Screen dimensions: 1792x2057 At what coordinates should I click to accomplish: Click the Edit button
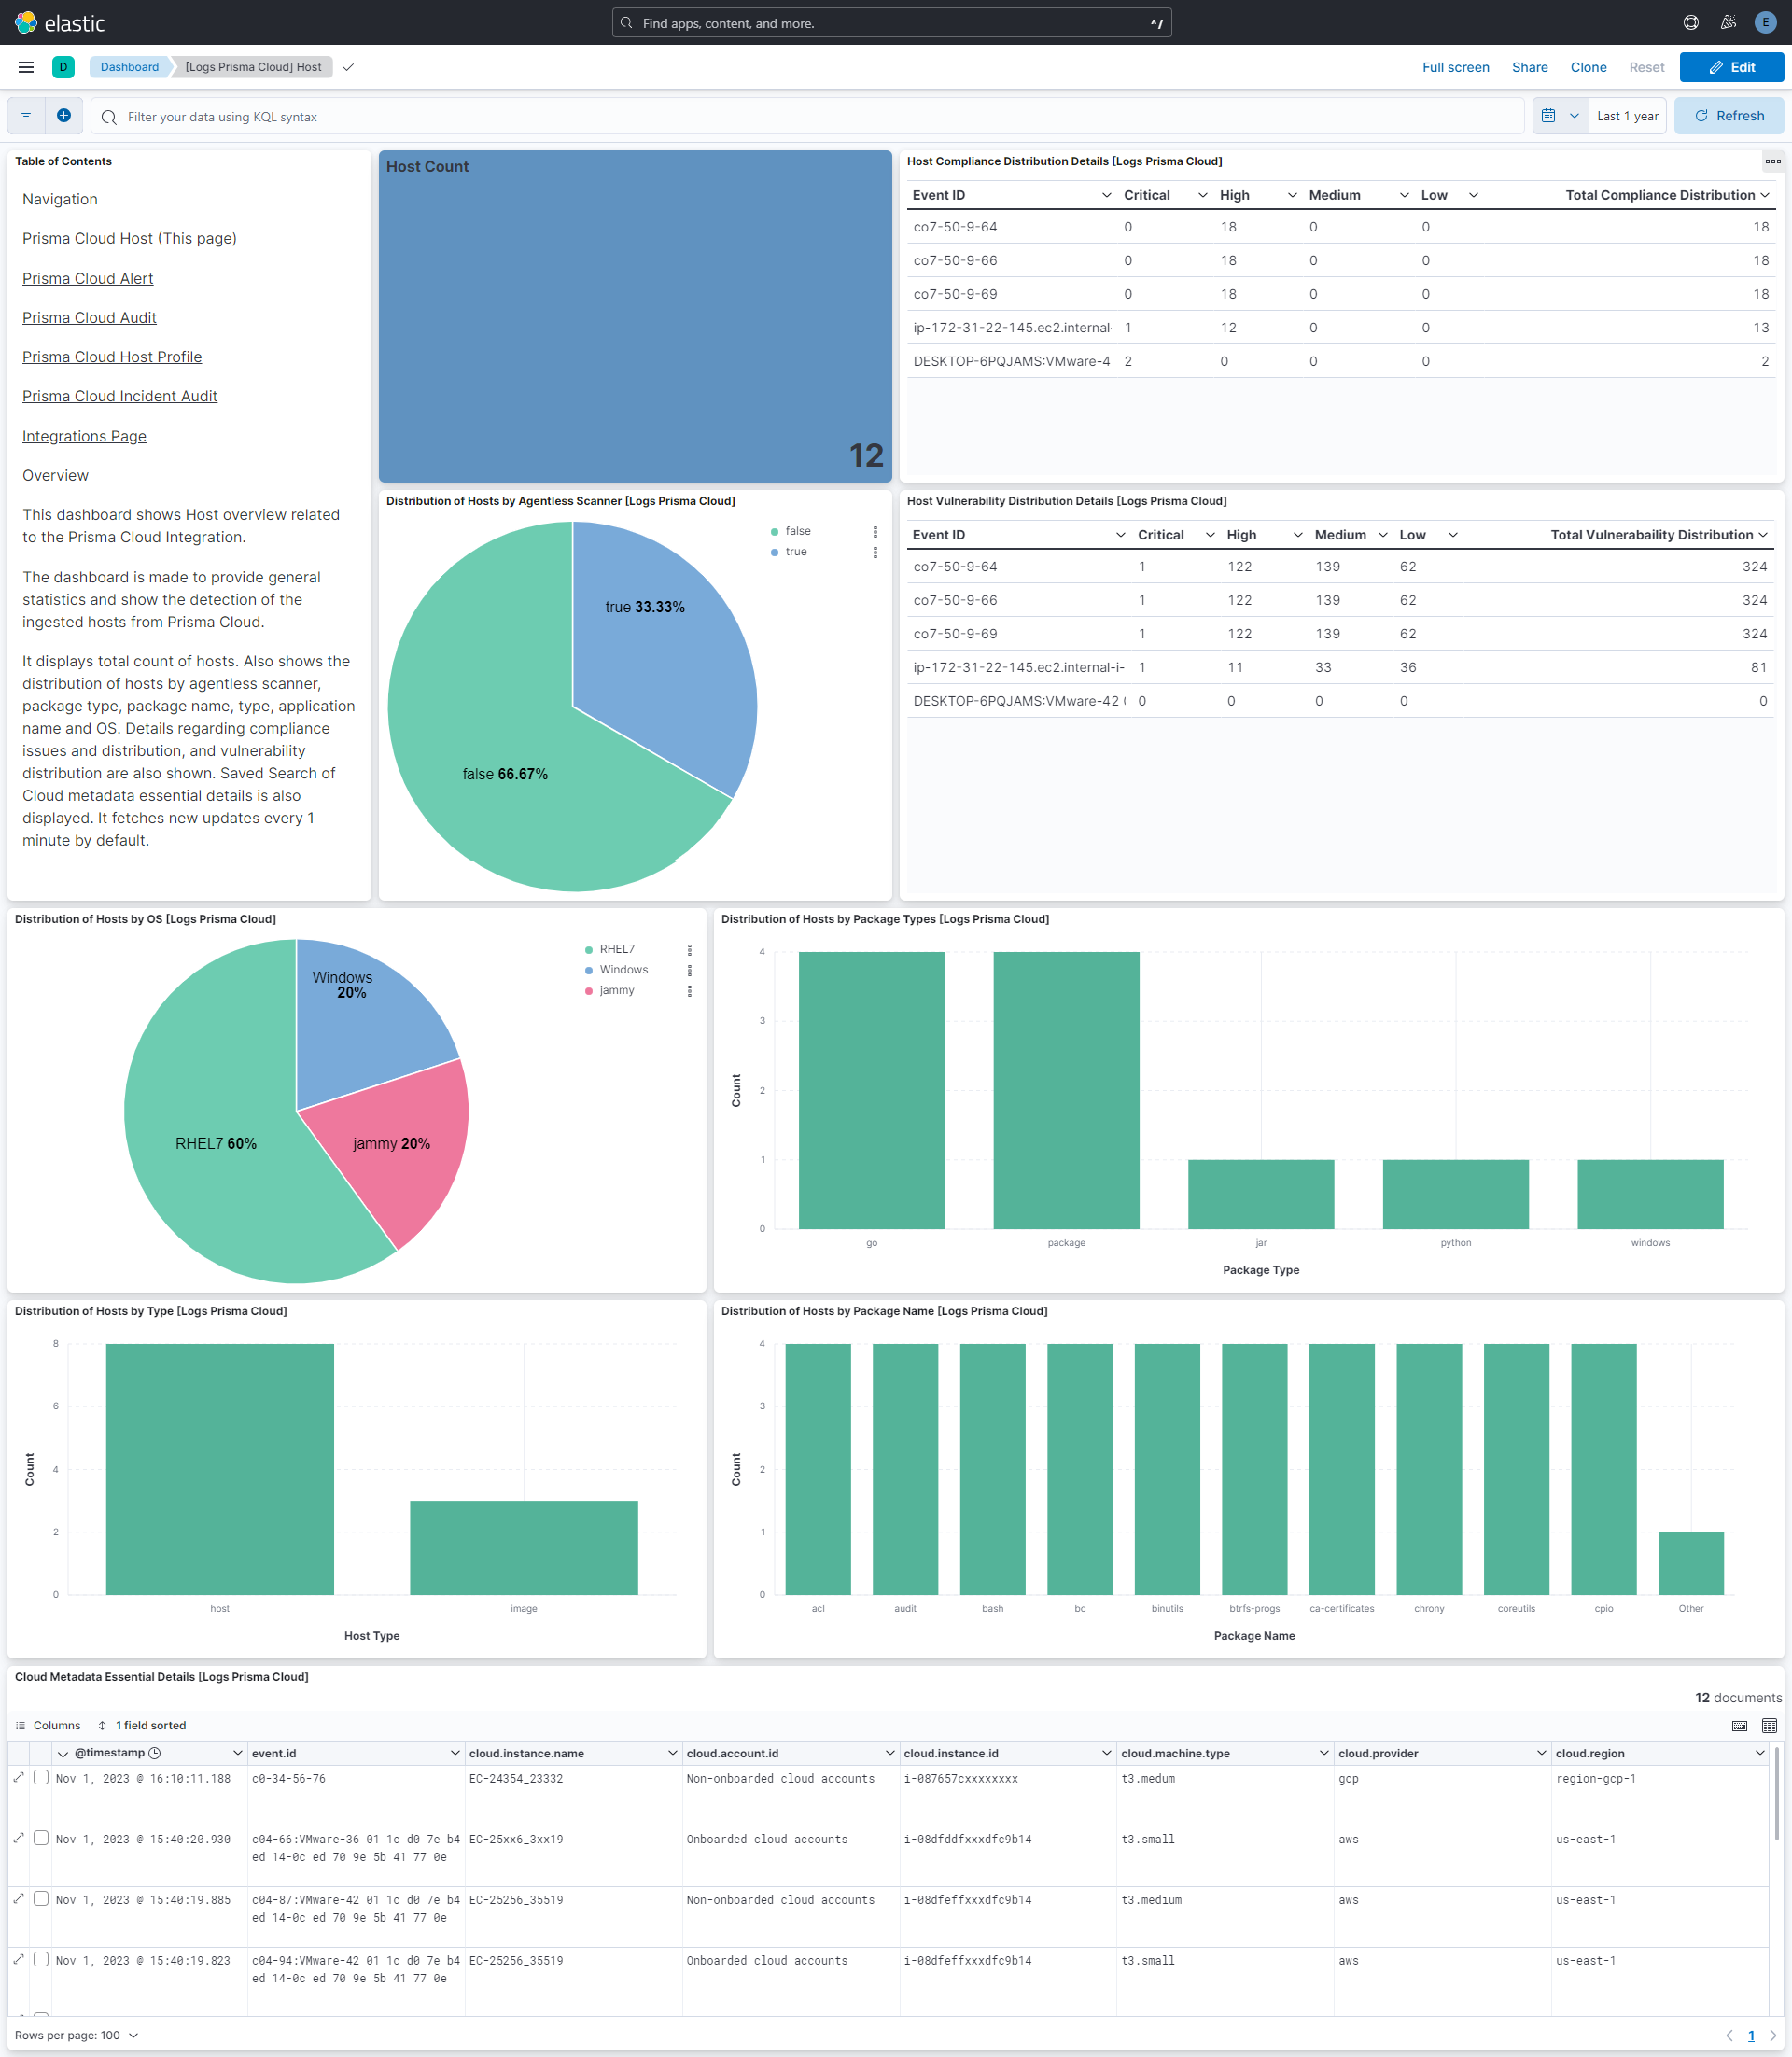click(x=1732, y=67)
